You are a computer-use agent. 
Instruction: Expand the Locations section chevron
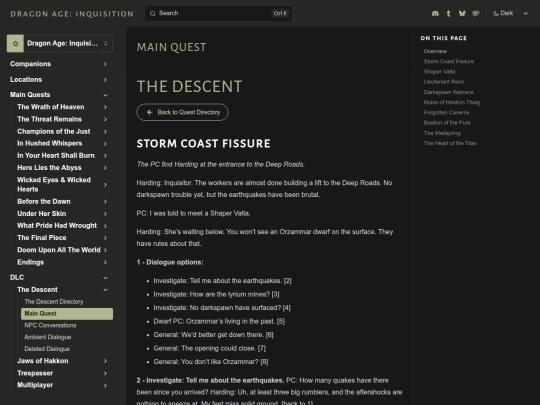(105, 80)
